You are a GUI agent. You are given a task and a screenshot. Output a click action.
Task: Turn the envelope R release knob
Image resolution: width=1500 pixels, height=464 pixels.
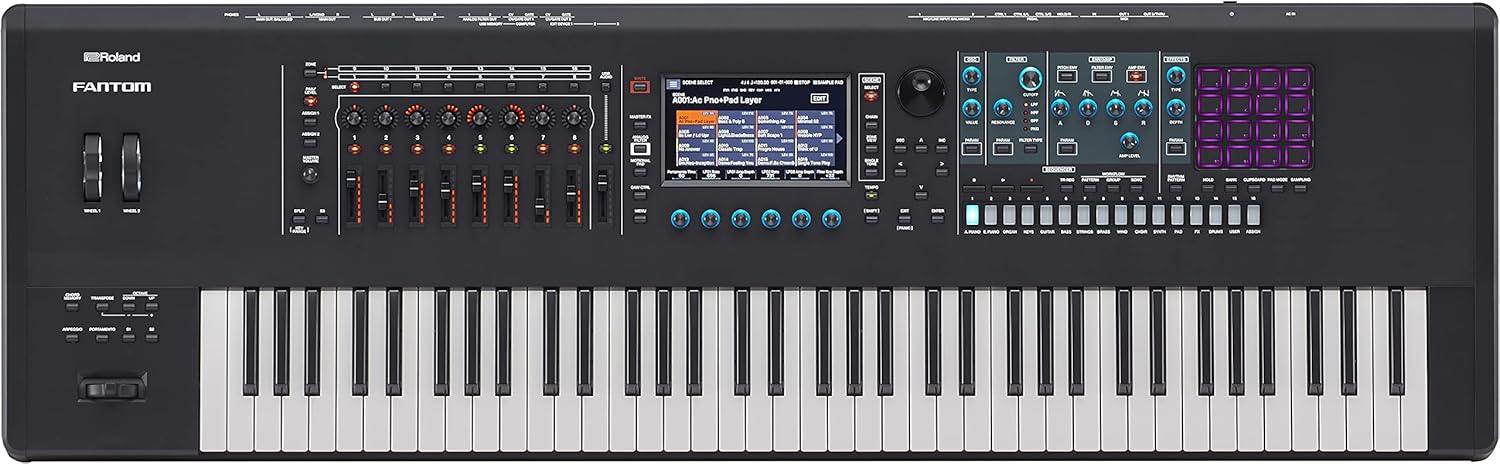pos(1143,108)
